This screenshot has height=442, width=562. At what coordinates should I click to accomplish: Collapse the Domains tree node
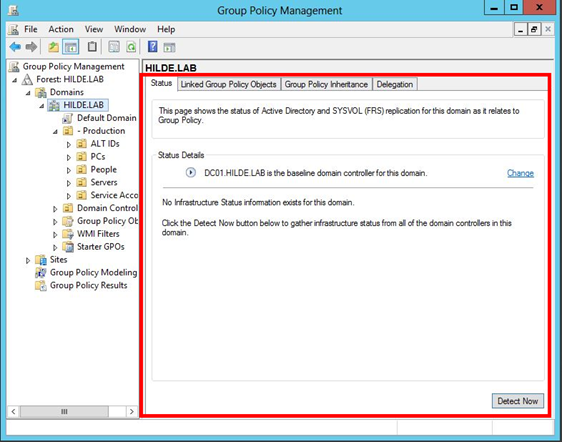pos(28,93)
